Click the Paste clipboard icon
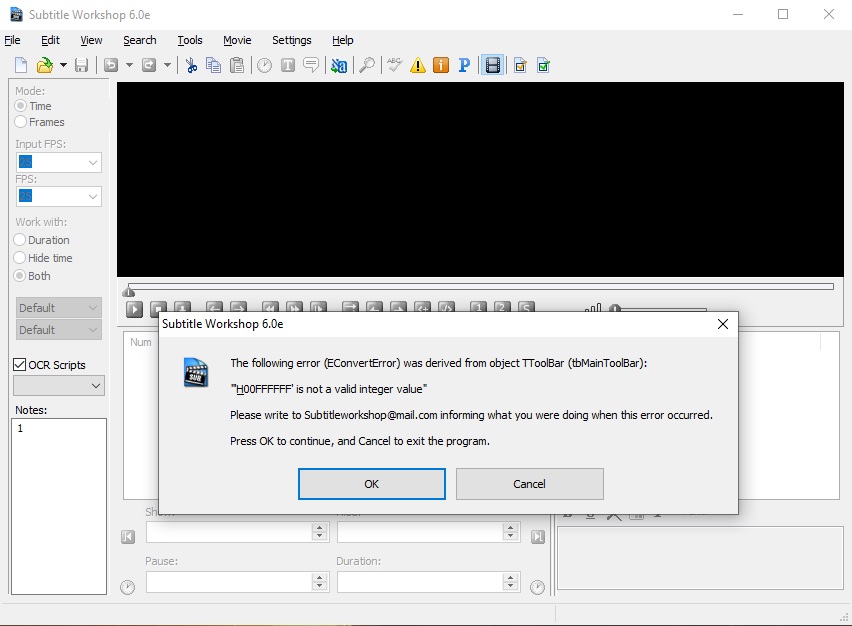 (x=237, y=66)
